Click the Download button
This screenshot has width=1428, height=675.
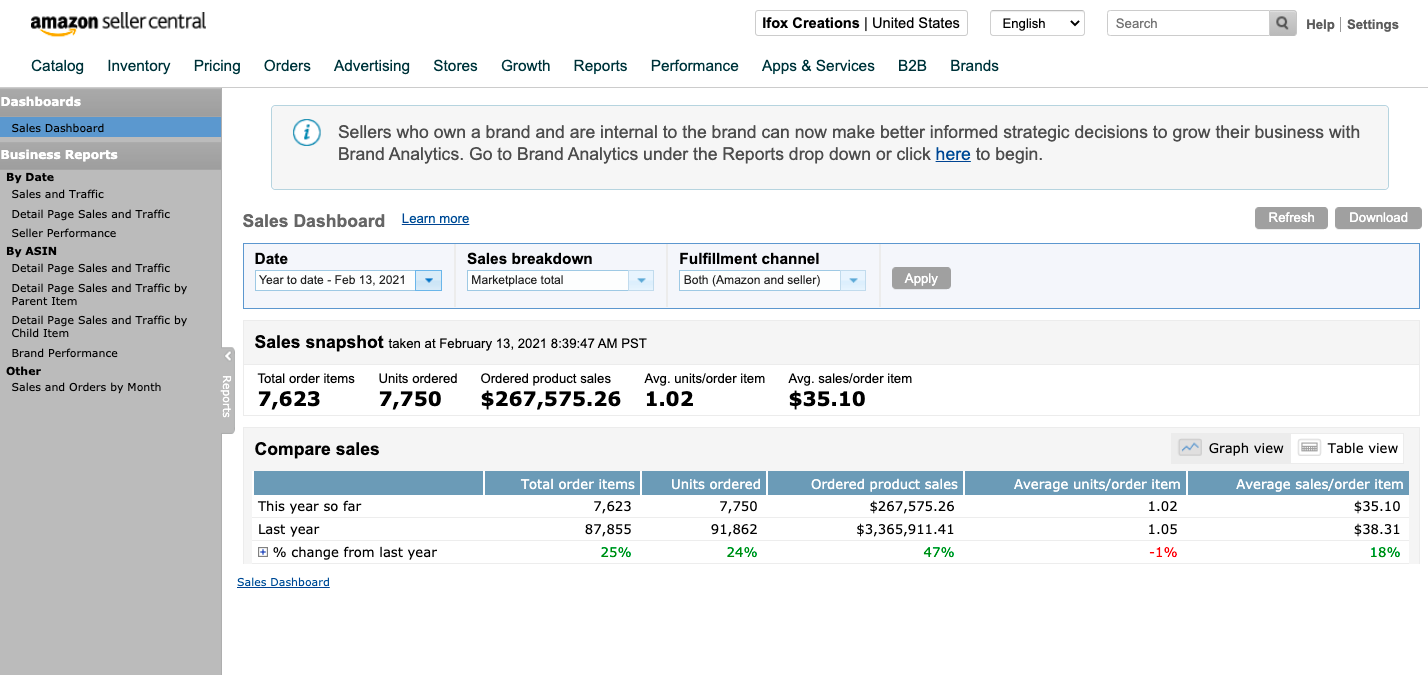(x=1378, y=218)
